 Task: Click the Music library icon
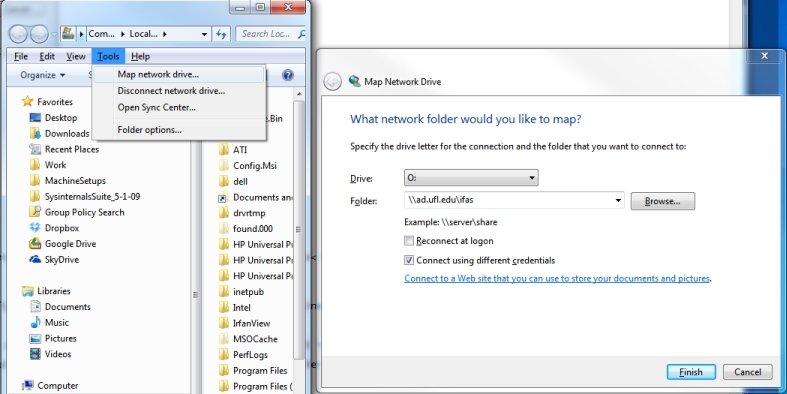point(35,323)
